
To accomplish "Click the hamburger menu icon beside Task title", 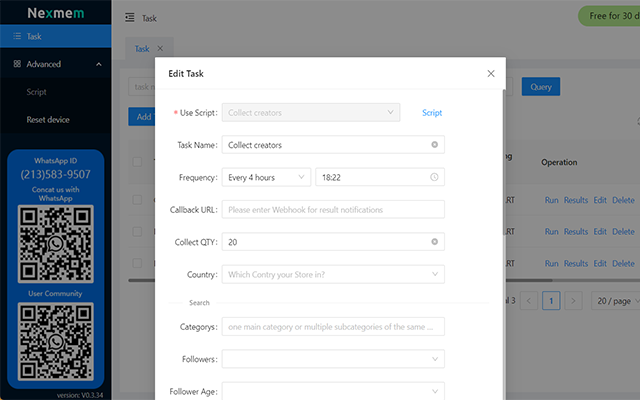I will [130, 18].
